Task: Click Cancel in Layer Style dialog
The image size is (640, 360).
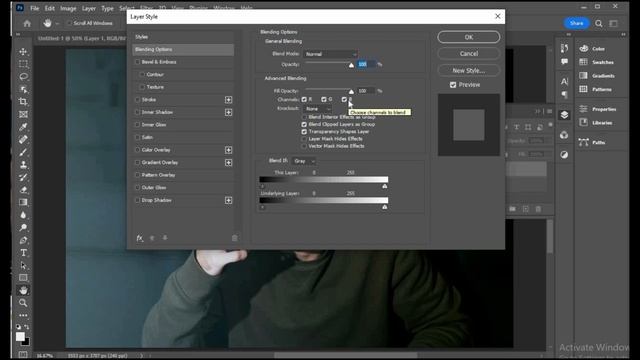Action: (x=469, y=53)
